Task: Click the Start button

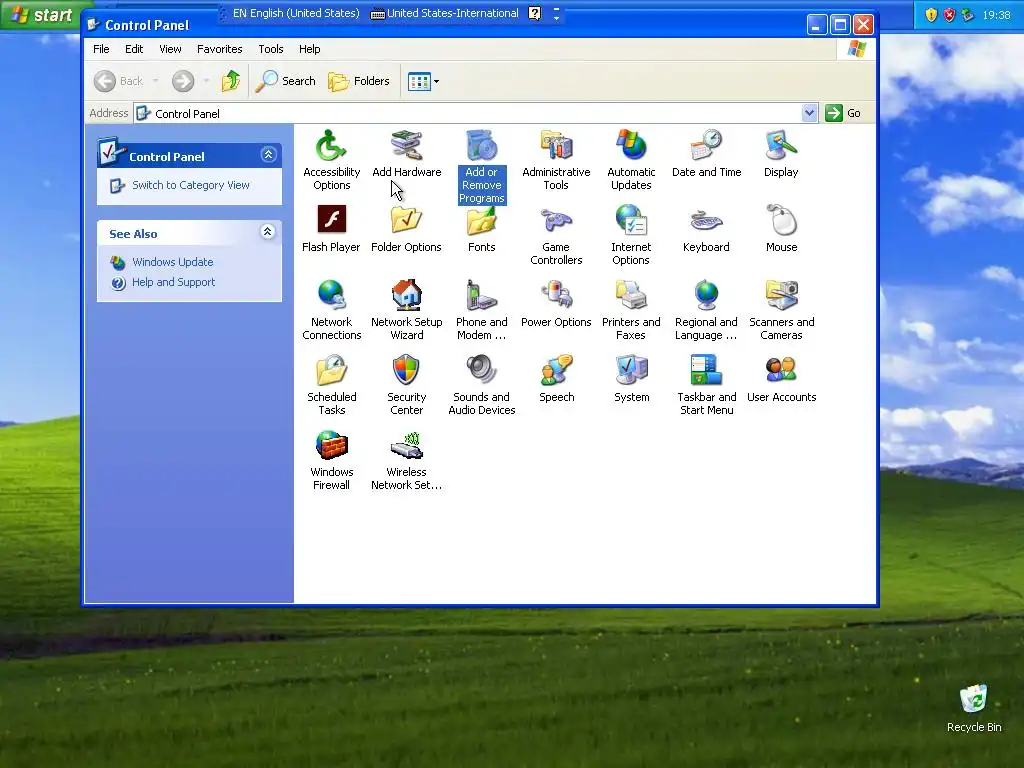Action: (x=42, y=14)
